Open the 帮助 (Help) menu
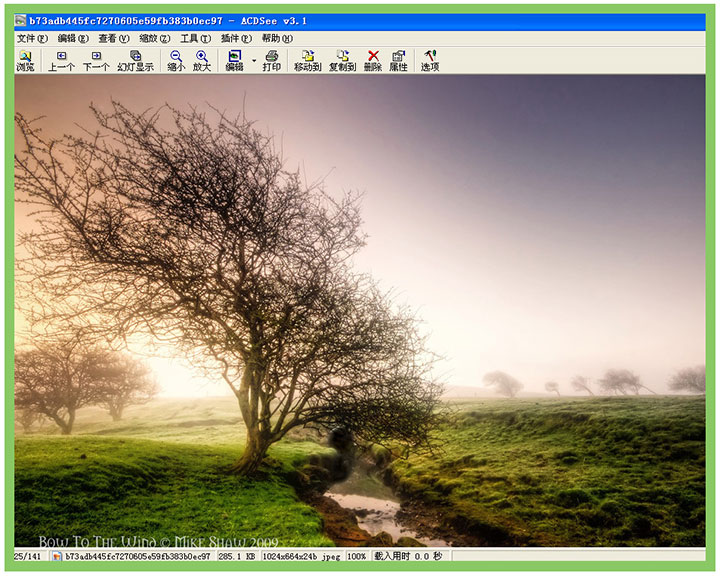This screenshot has height=576, width=720. 277,38
